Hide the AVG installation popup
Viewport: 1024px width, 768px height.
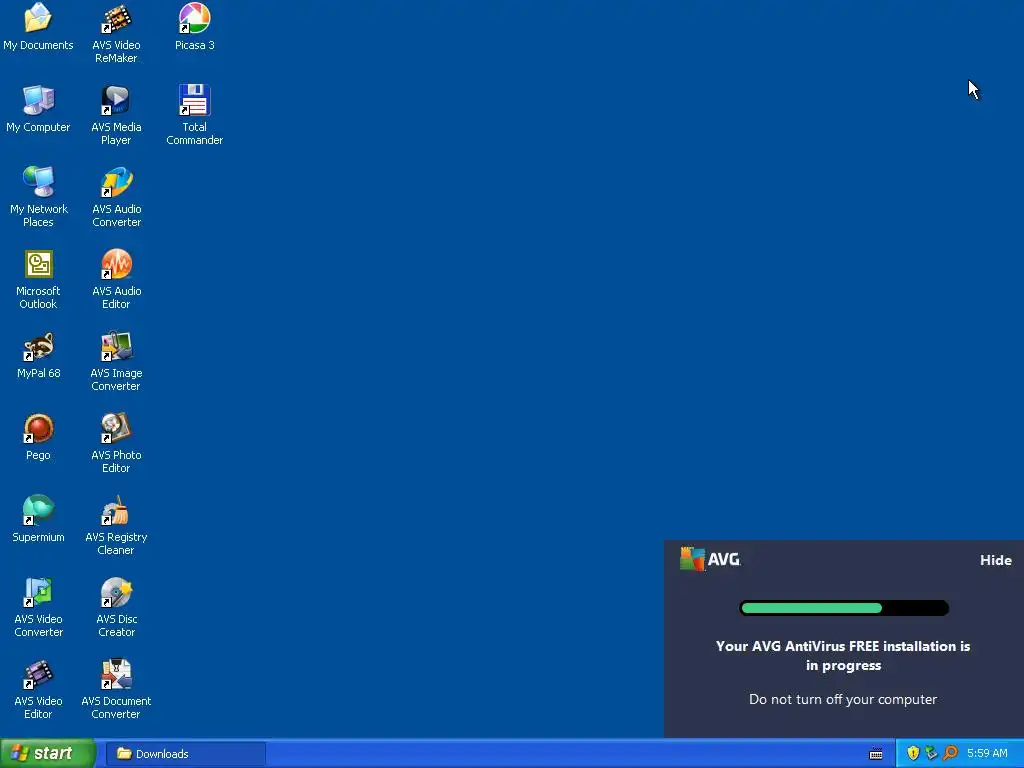(995, 560)
